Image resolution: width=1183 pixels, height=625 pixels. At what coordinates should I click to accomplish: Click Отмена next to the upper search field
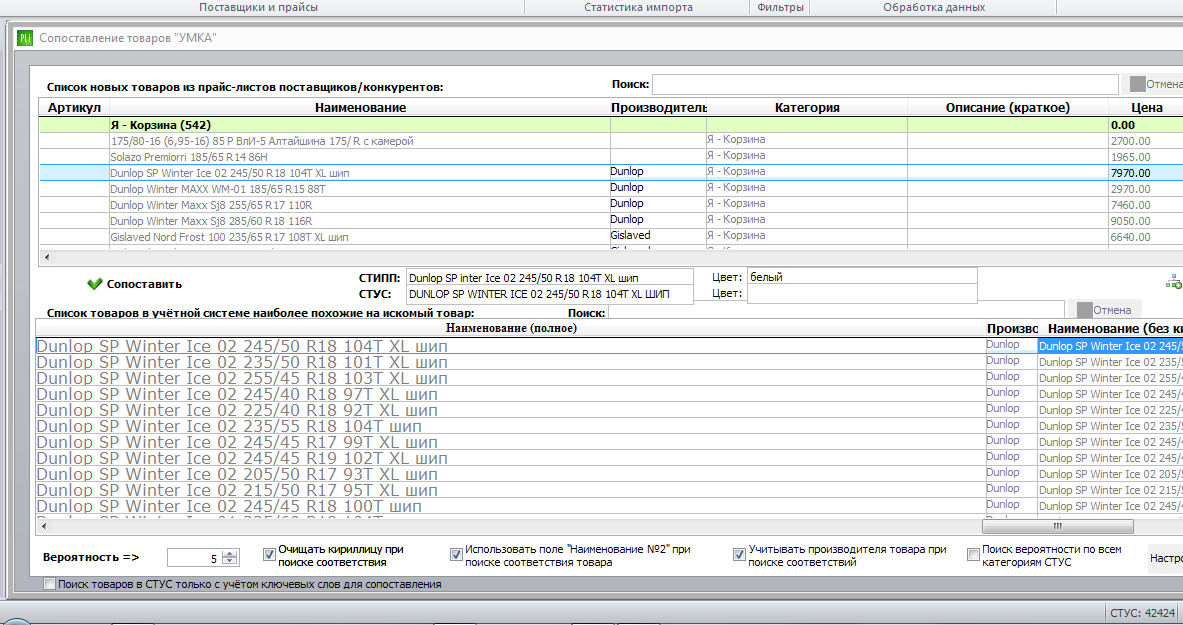[x=1155, y=84]
